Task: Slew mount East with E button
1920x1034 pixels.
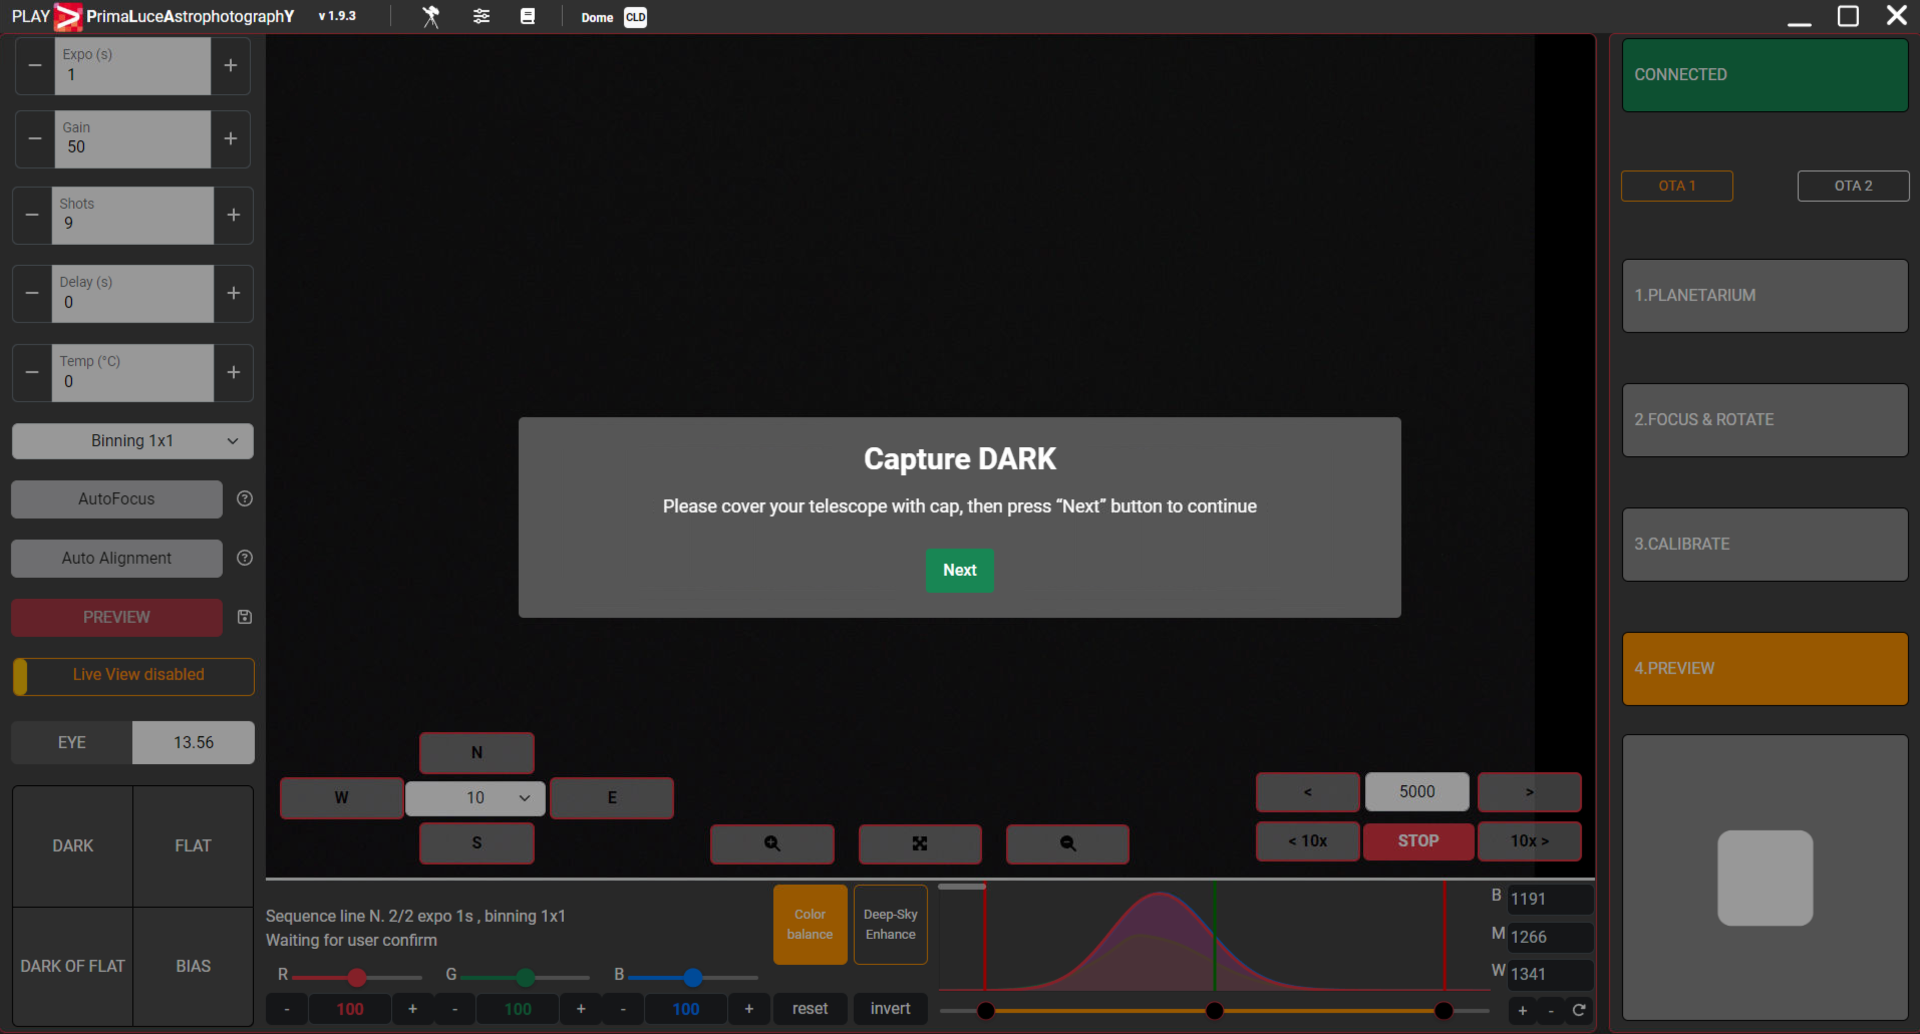Action: point(612,798)
